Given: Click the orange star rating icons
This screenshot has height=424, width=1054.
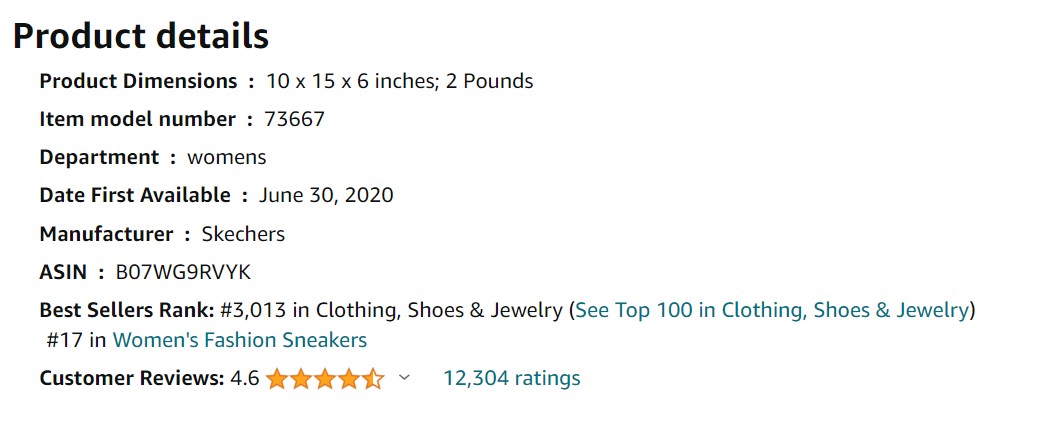Looking at the screenshot, I should [324, 379].
